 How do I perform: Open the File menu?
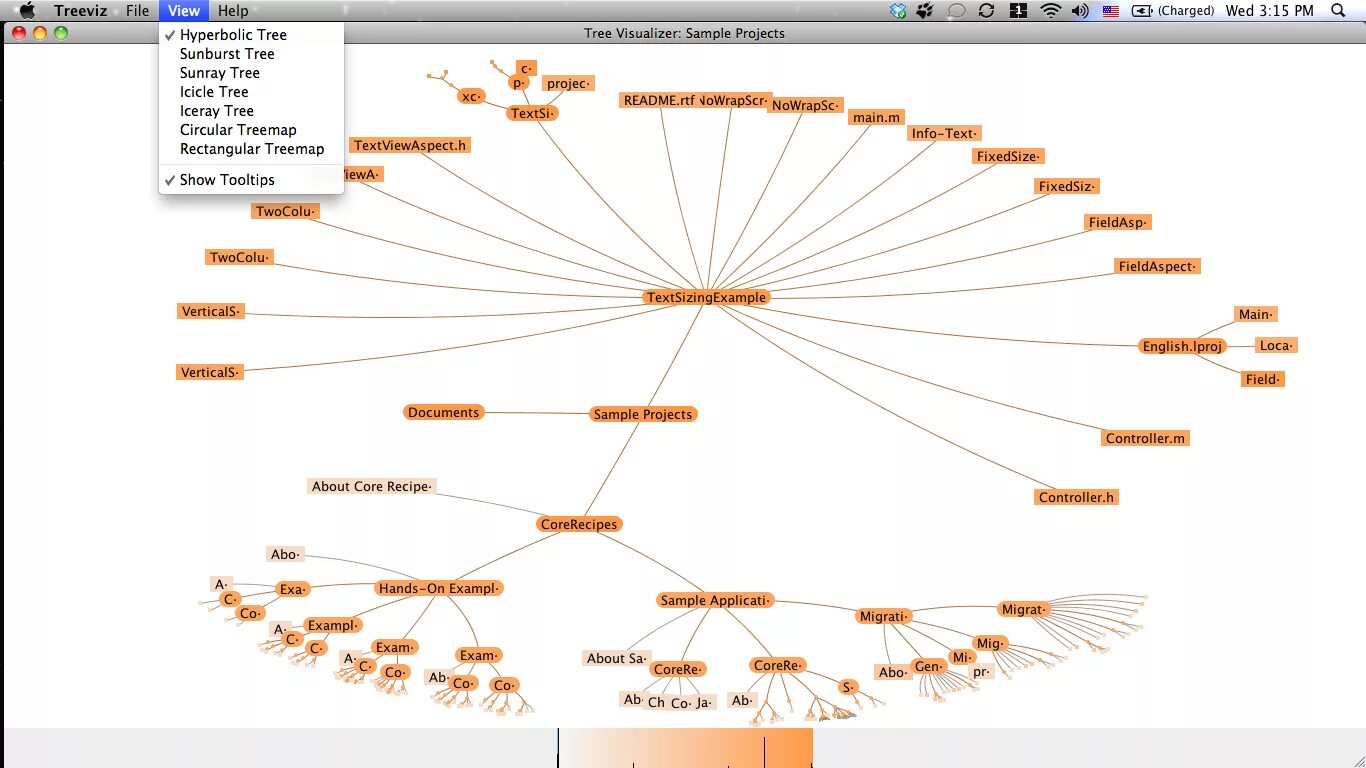137,11
